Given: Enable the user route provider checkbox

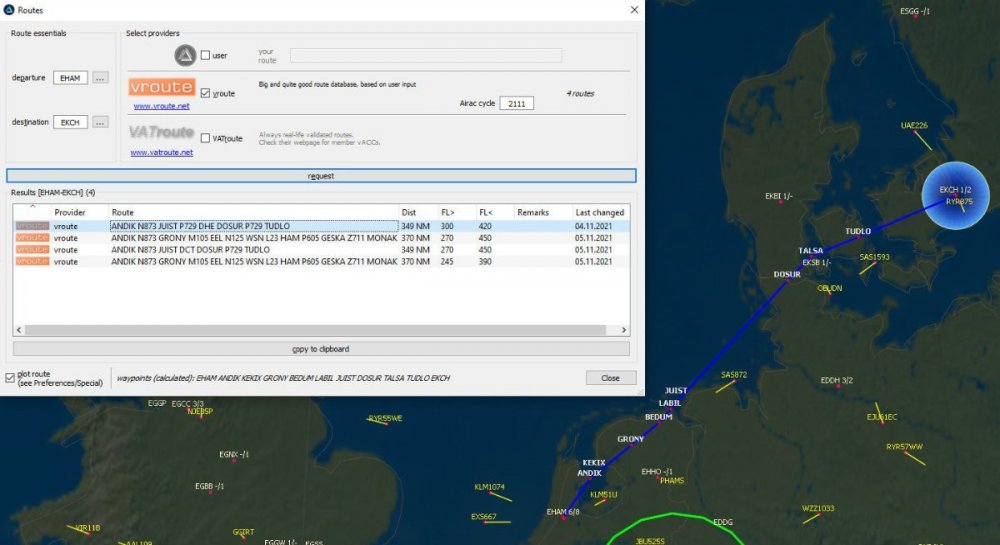Looking at the screenshot, I should pyautogui.click(x=205, y=55).
